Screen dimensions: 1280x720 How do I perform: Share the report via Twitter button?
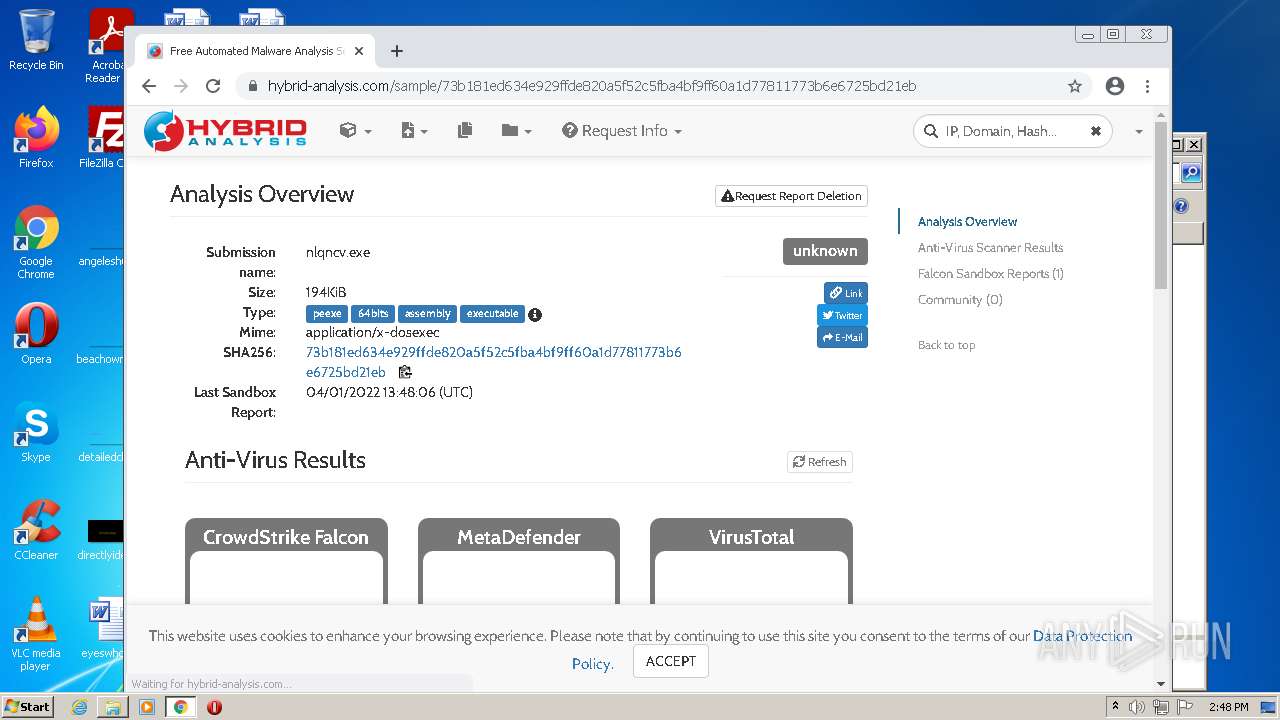[842, 315]
